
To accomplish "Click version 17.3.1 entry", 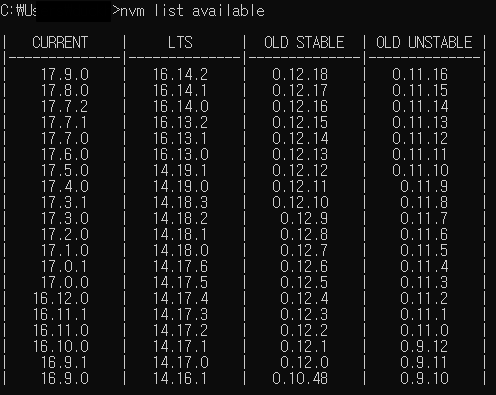I will click(x=64, y=202).
